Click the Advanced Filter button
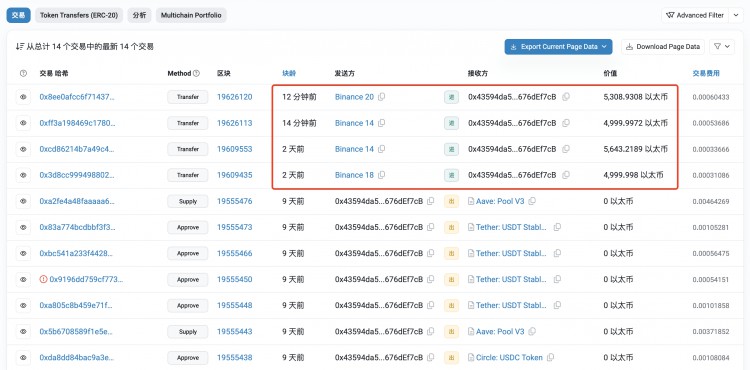The height and width of the screenshot is (370, 750). click(x=695, y=15)
